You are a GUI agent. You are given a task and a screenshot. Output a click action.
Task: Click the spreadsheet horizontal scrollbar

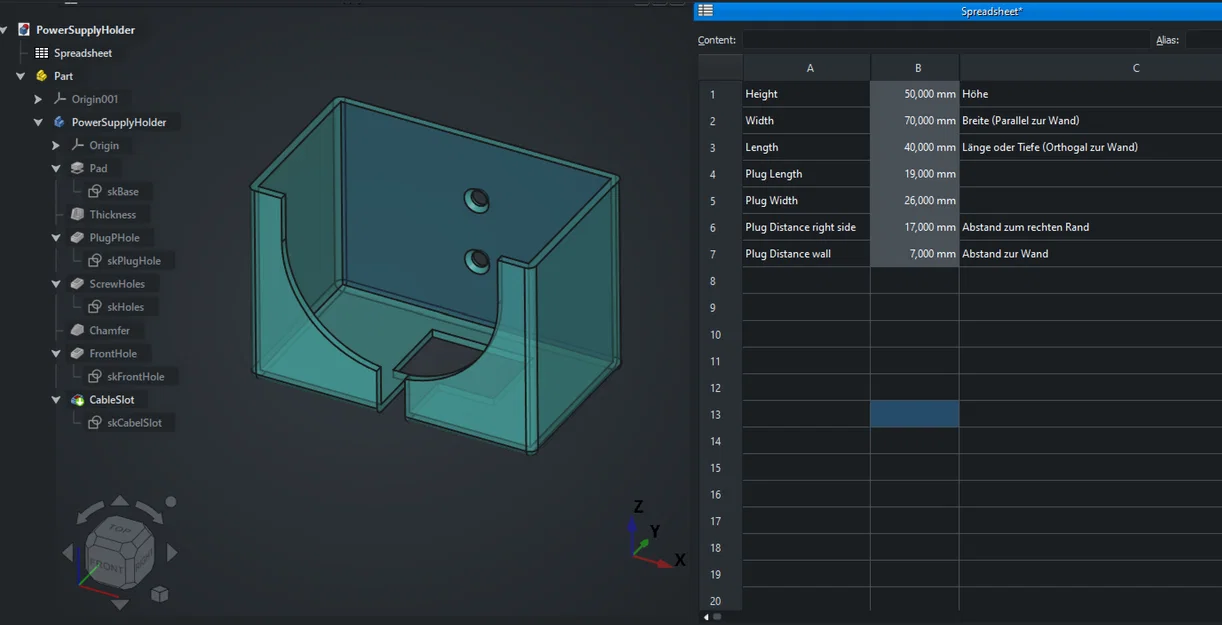click(715, 617)
